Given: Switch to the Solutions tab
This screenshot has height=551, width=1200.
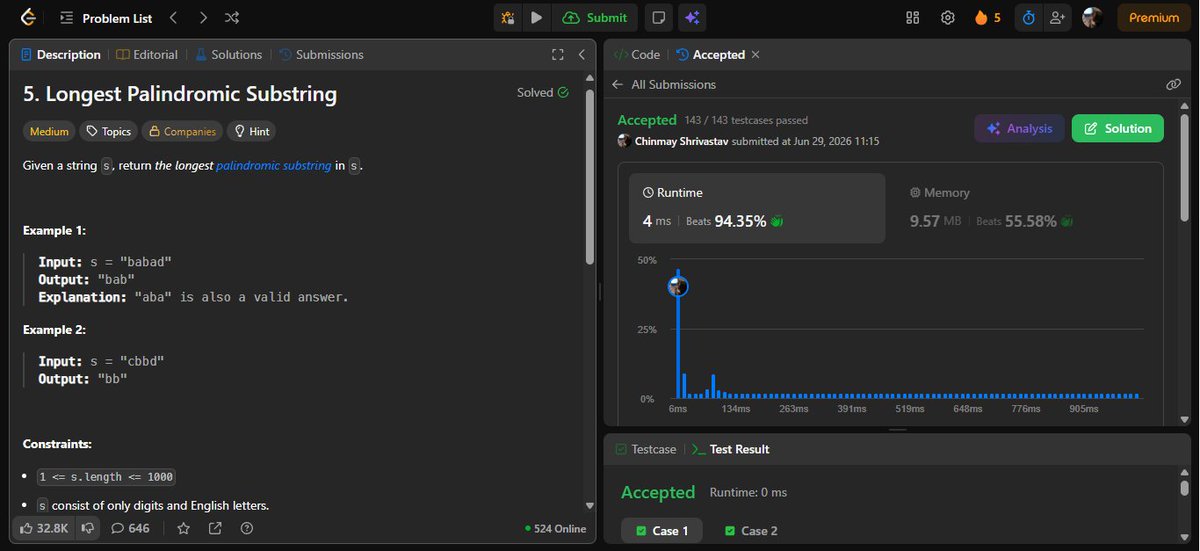Looking at the screenshot, I should pyautogui.click(x=228, y=55).
